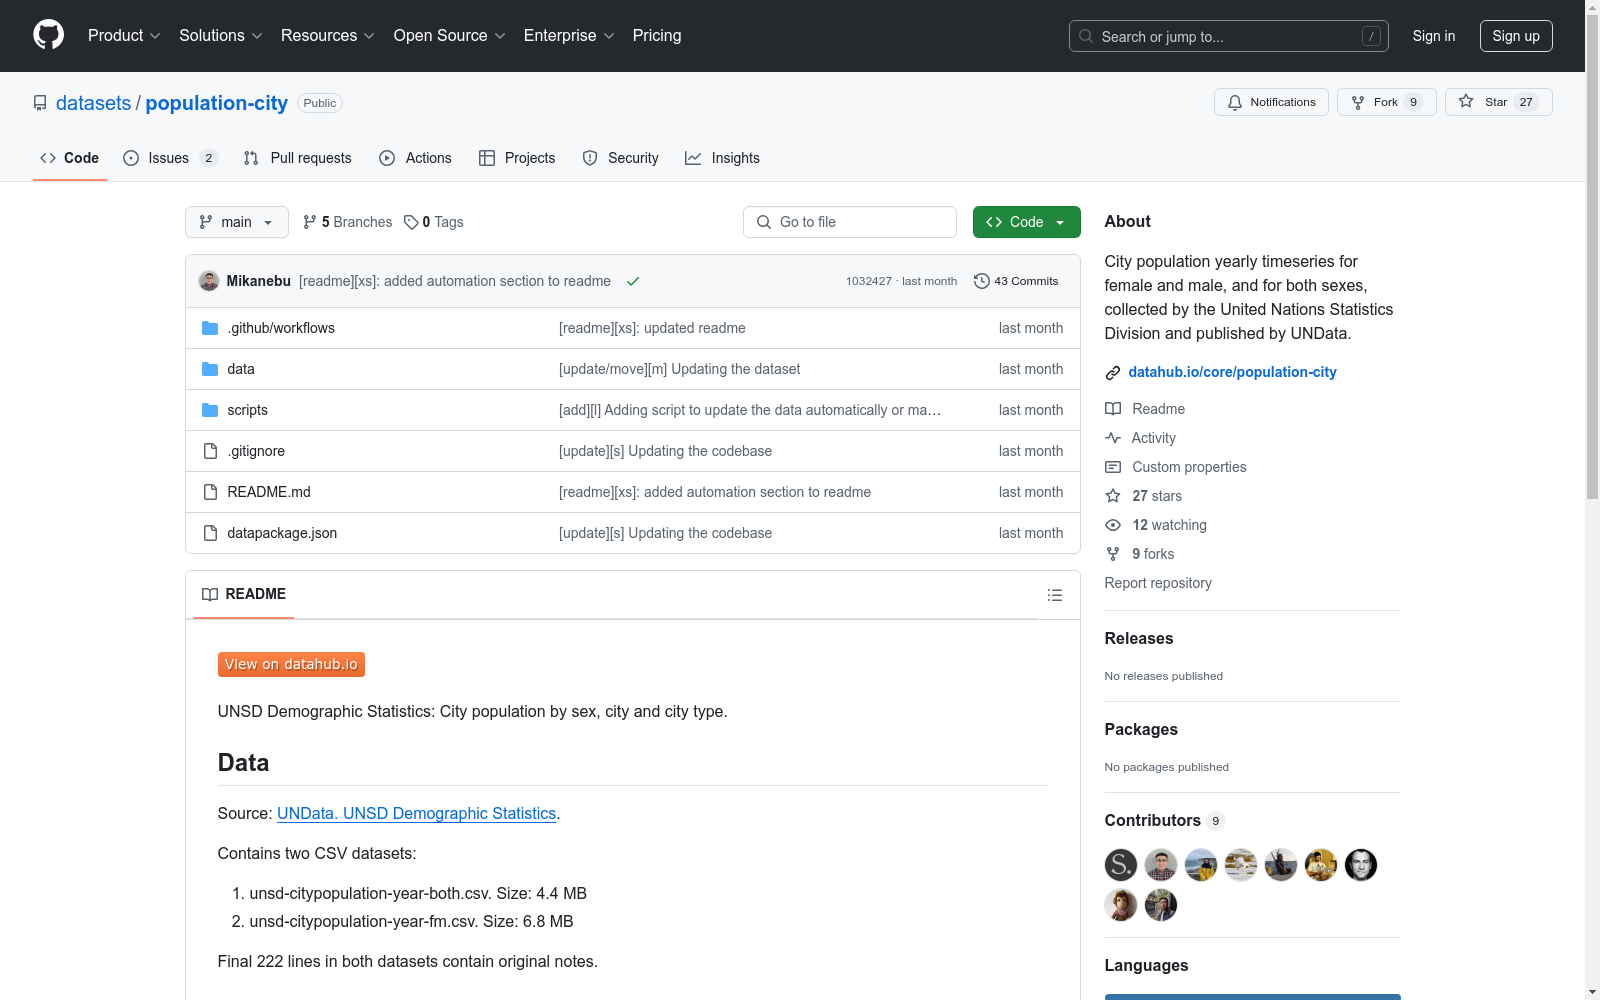Open the Report repository link
1600x1000 pixels.
point(1158,583)
